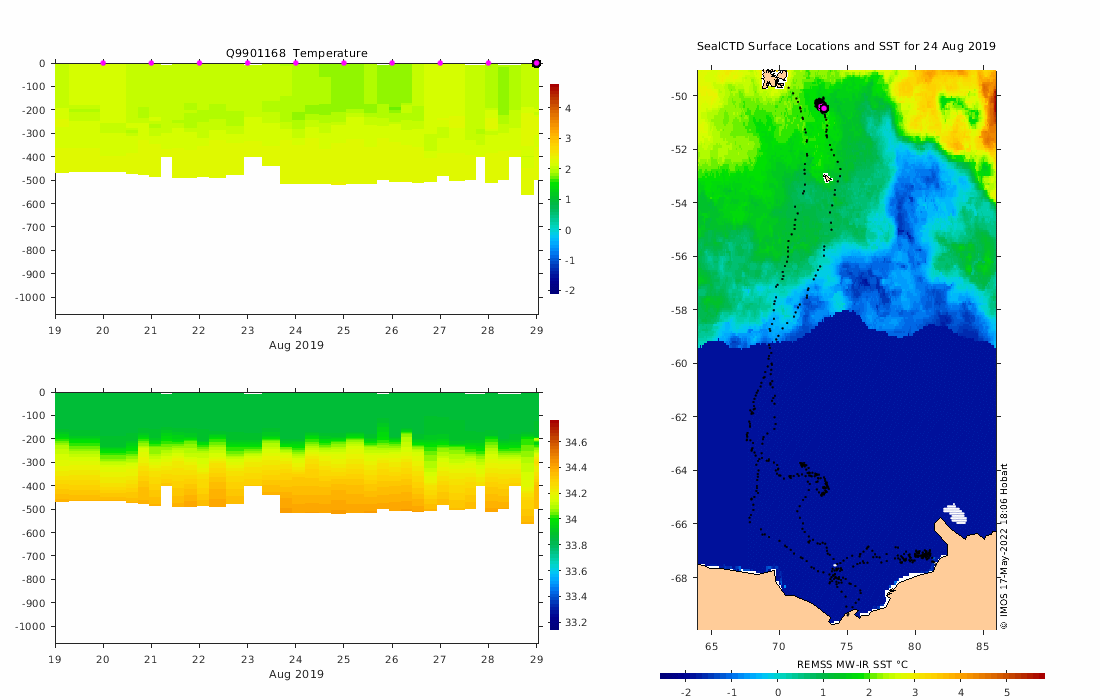This screenshot has width=1100, height=700.
Task: Click latitude label '-60' on the map
Action: (x=680, y=363)
